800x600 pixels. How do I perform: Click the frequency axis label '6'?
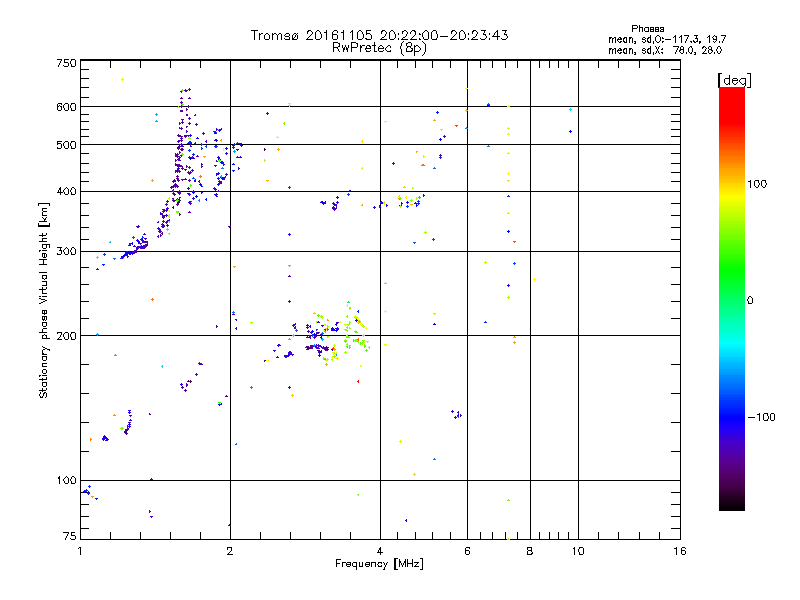click(467, 551)
